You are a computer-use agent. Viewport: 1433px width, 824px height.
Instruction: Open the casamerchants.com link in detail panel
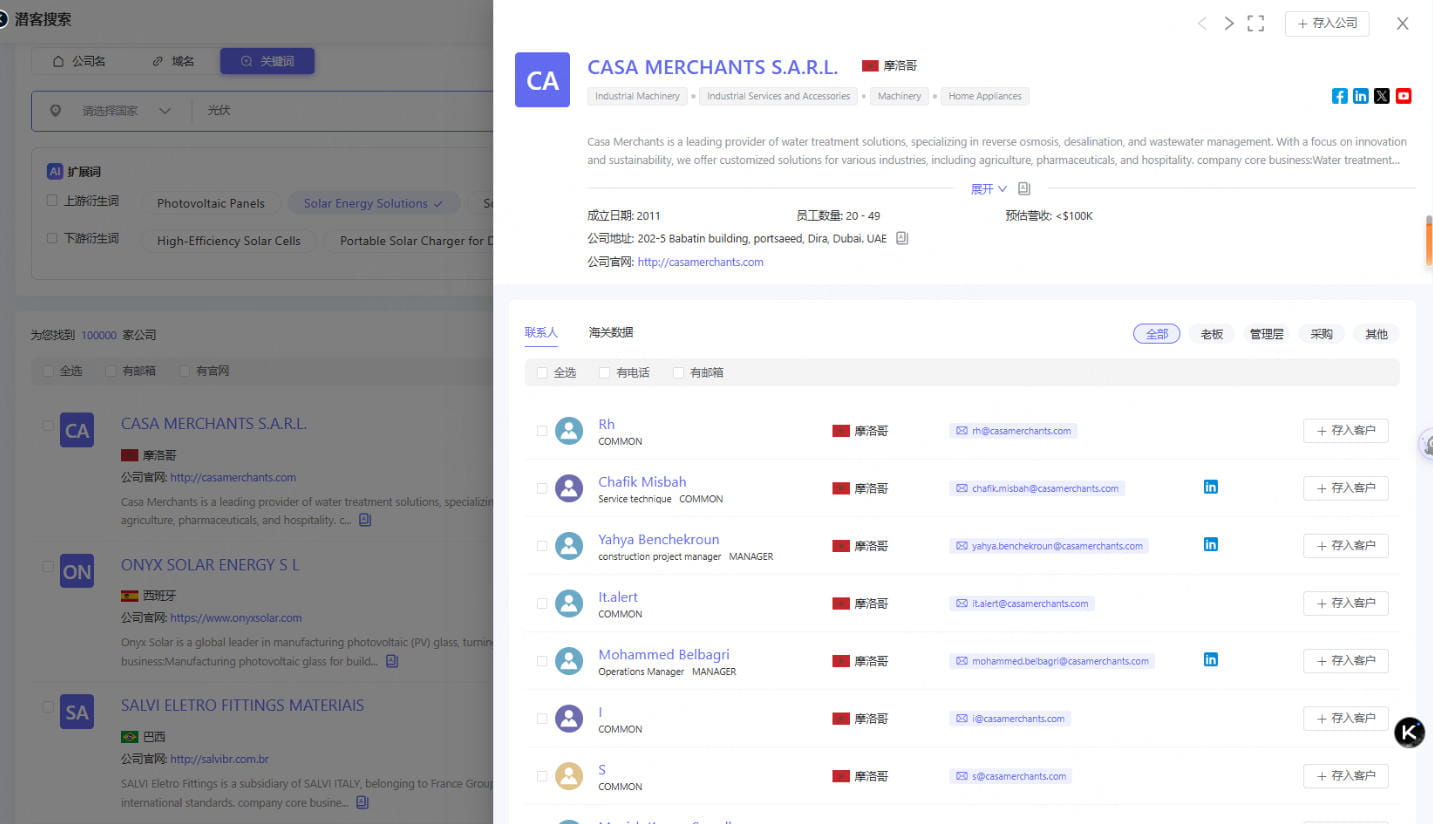(700, 262)
